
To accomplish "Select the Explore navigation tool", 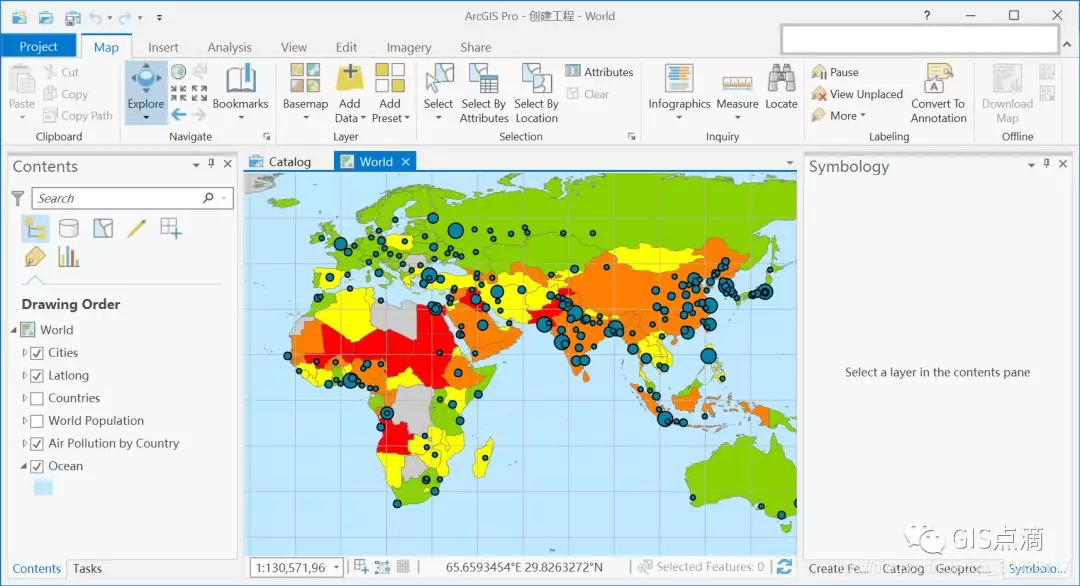I will [146, 92].
